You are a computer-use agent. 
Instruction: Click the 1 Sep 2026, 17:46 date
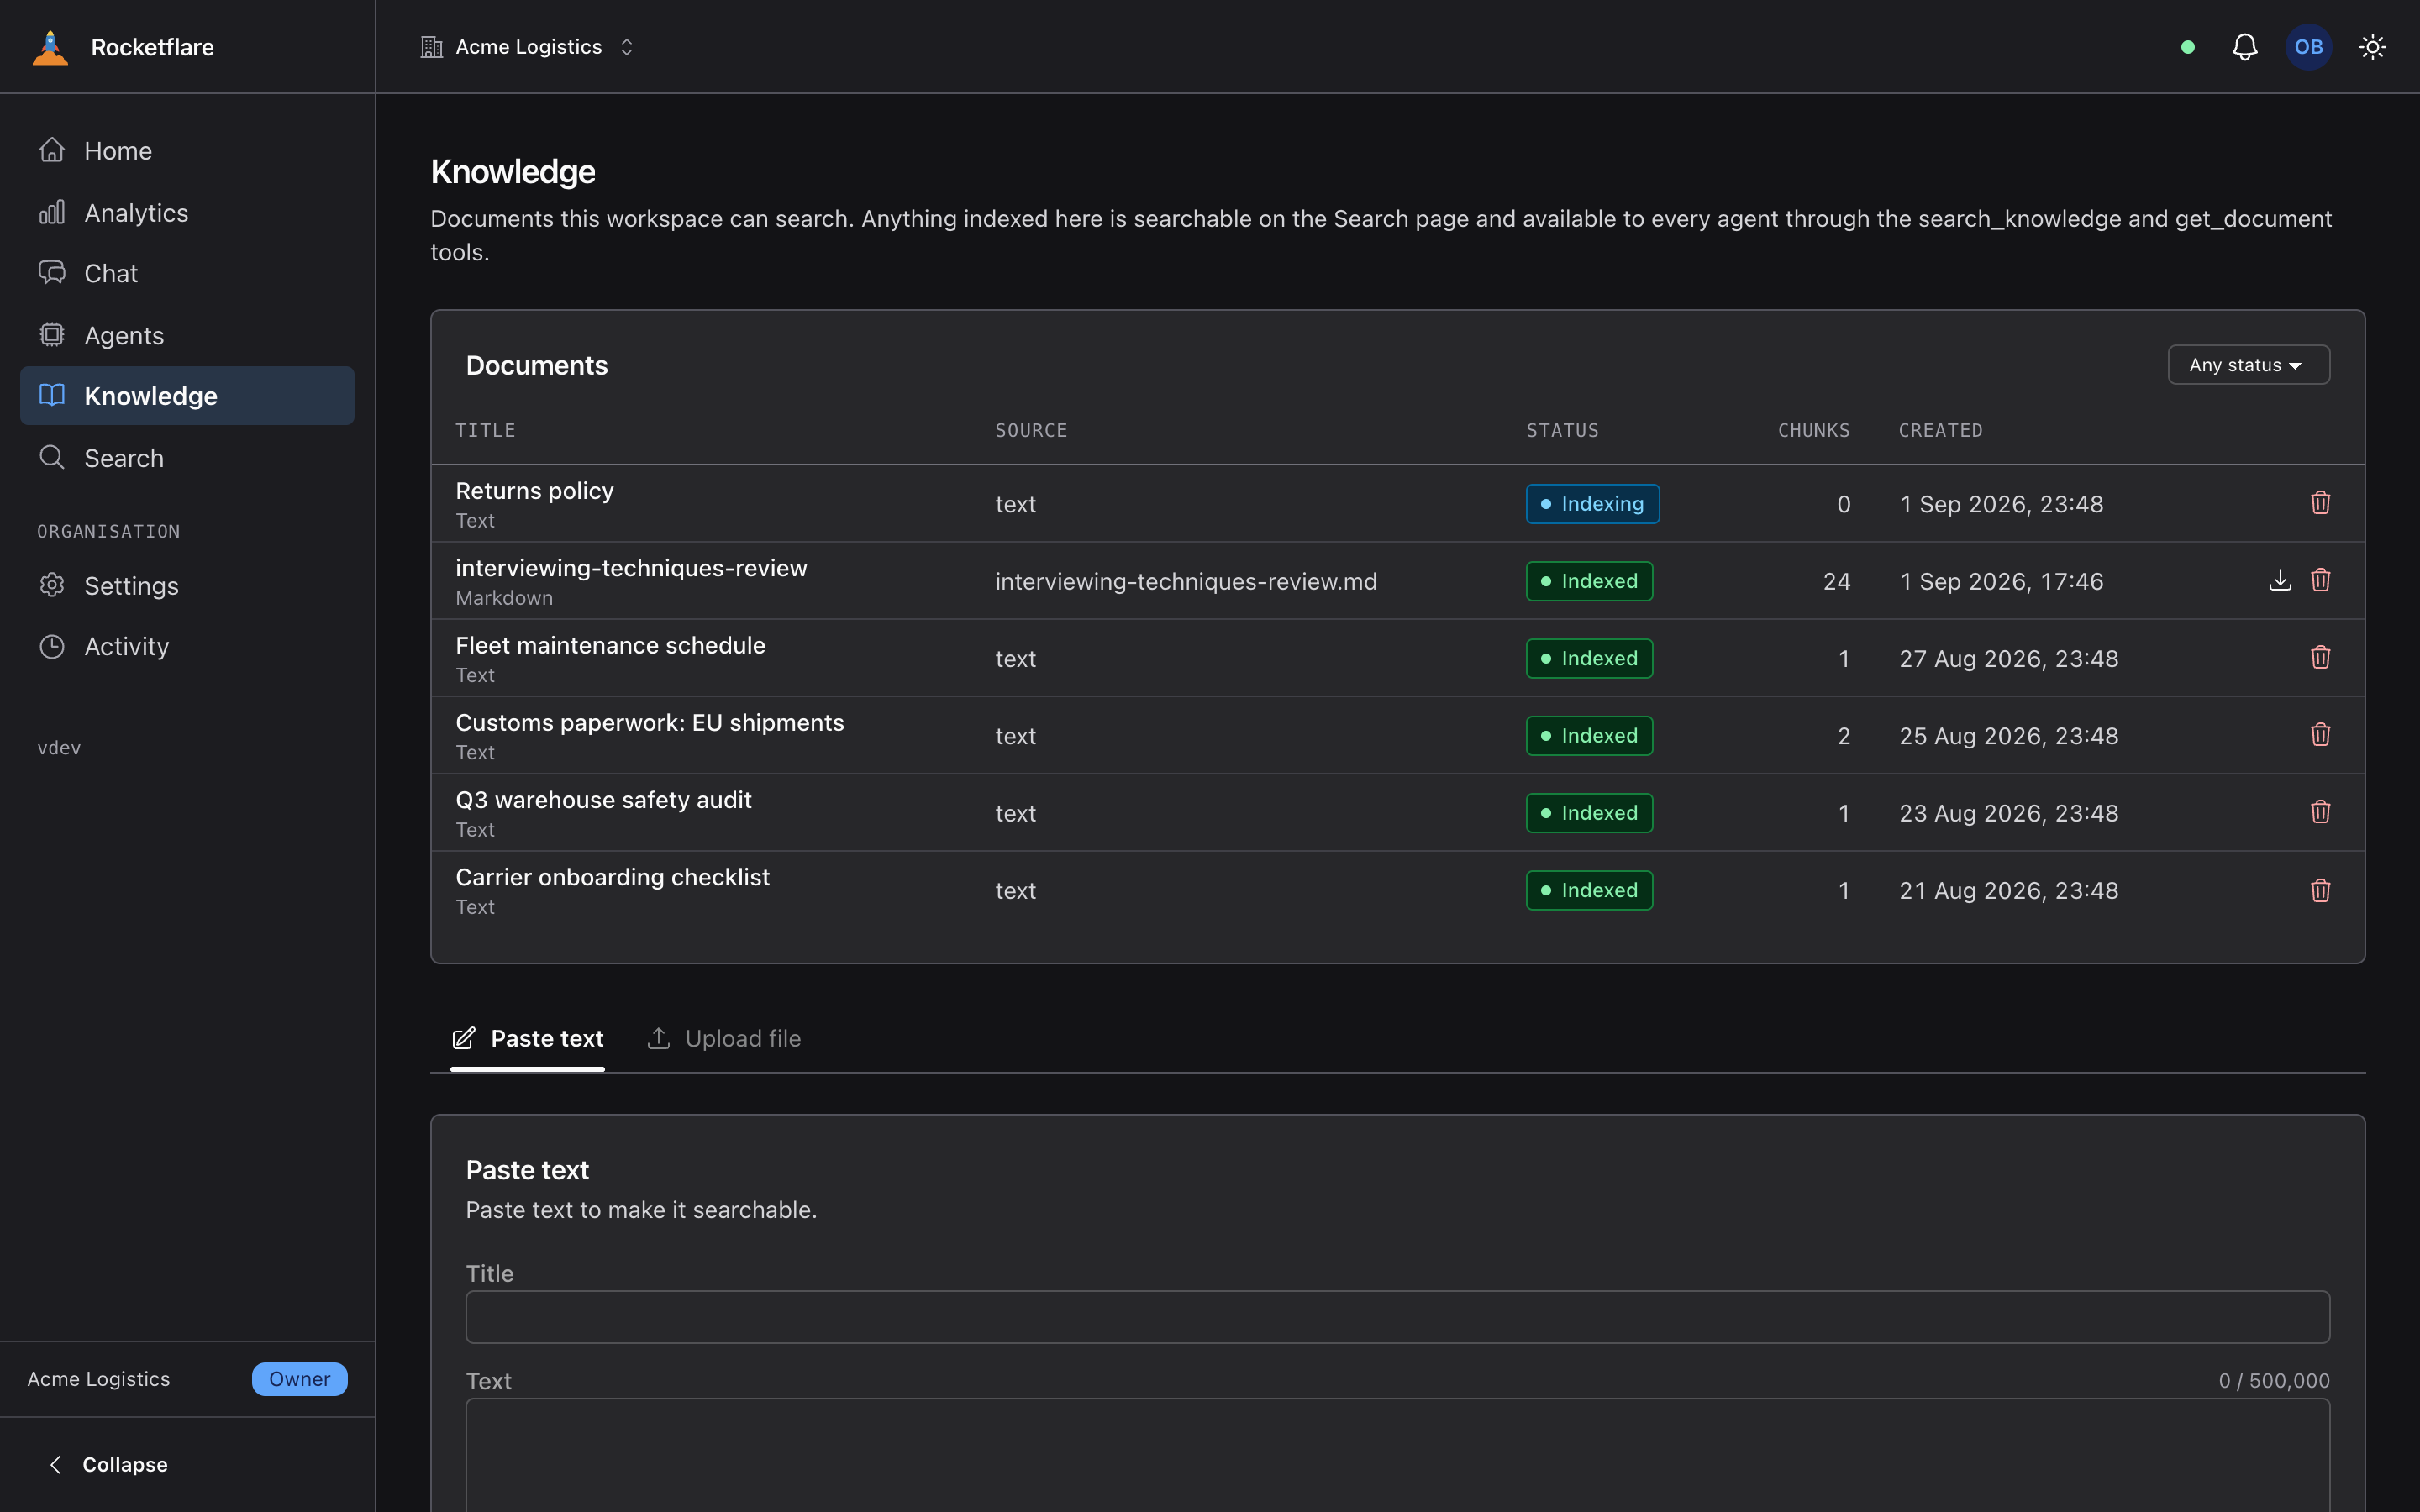click(x=2001, y=581)
